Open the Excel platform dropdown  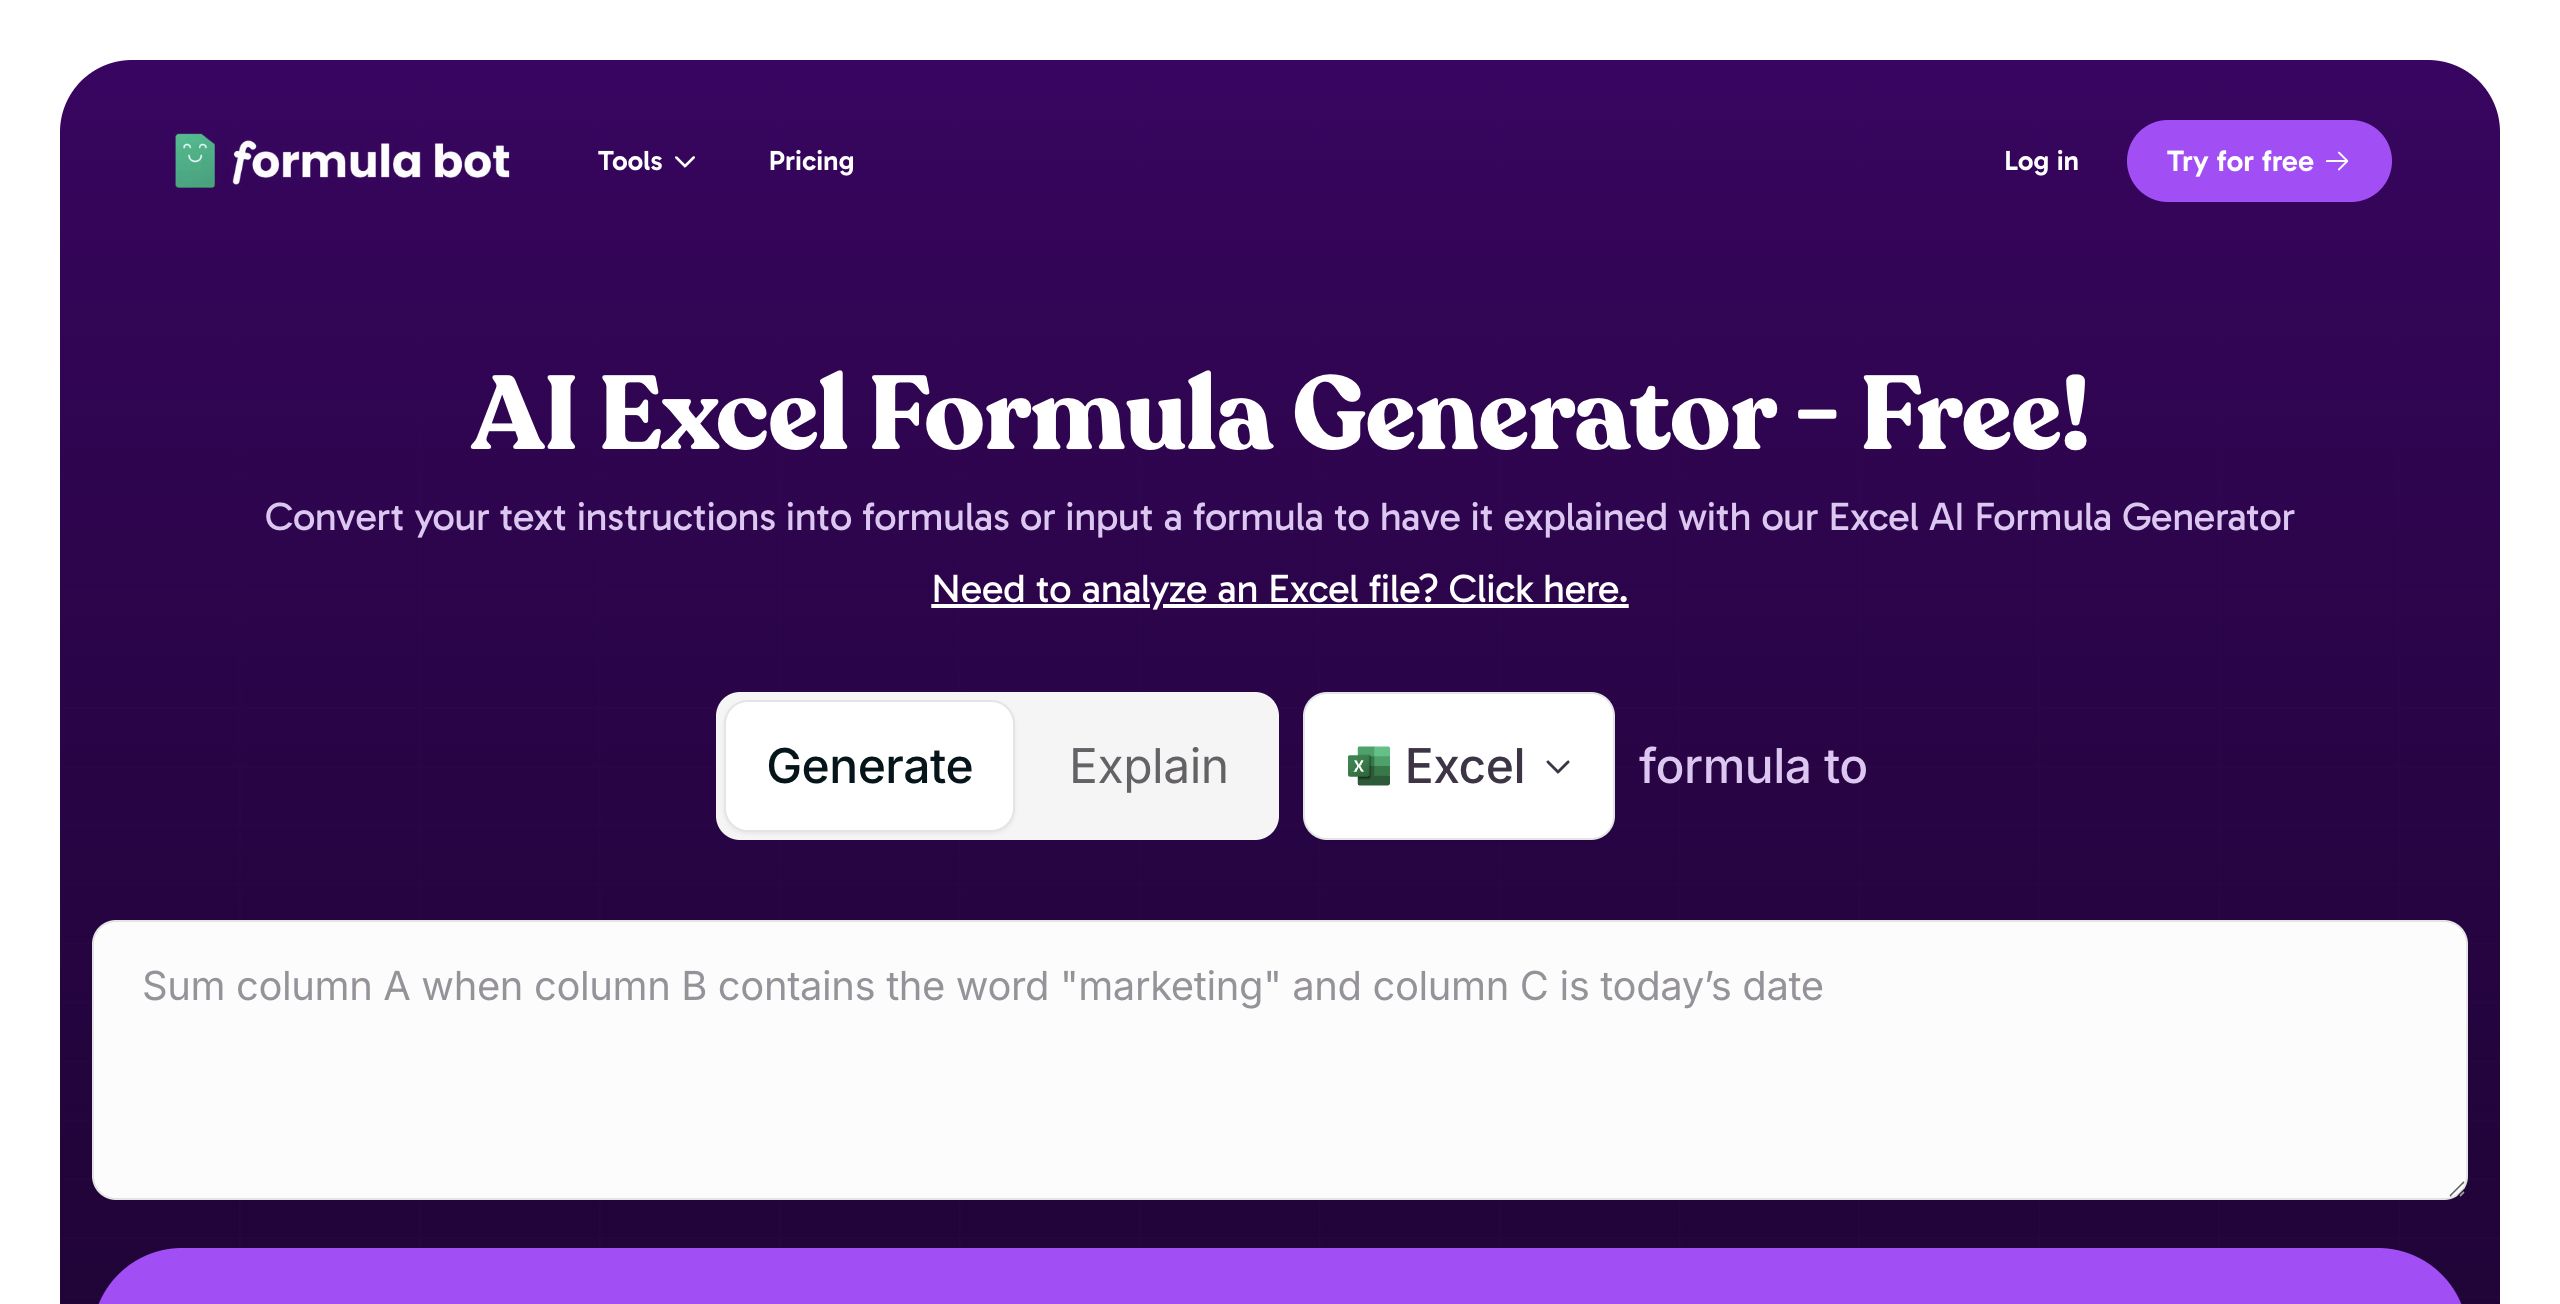1459,766
